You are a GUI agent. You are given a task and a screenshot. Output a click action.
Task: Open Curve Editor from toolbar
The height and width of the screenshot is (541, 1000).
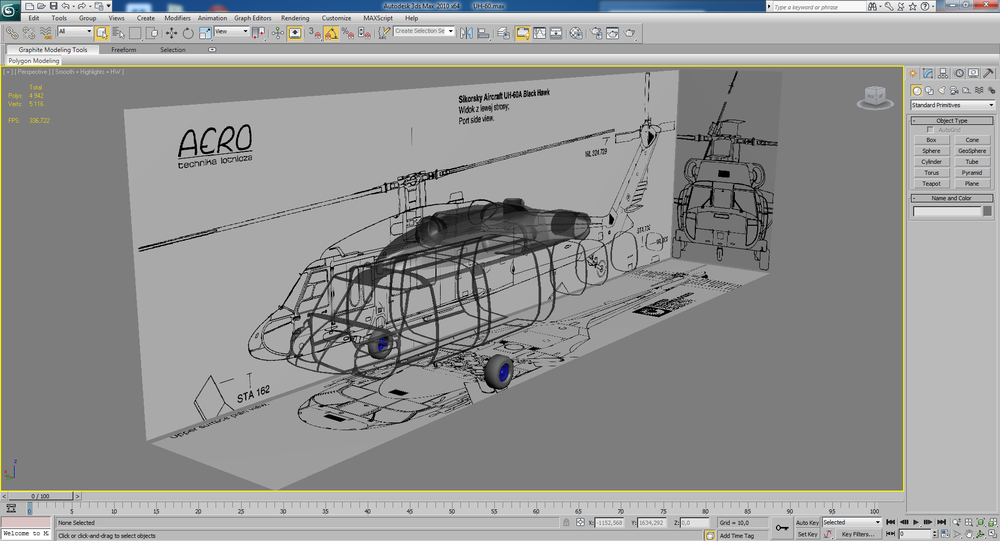[540, 33]
